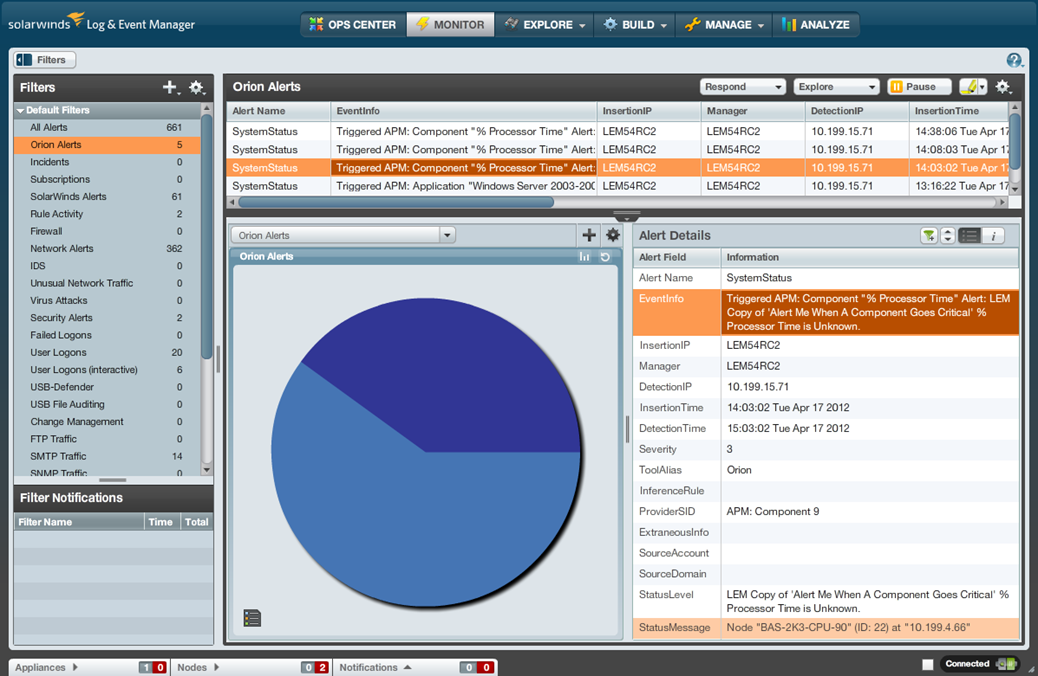This screenshot has width=1038, height=676.
Task: Sort by Alert Name column header
Action: tap(278, 111)
